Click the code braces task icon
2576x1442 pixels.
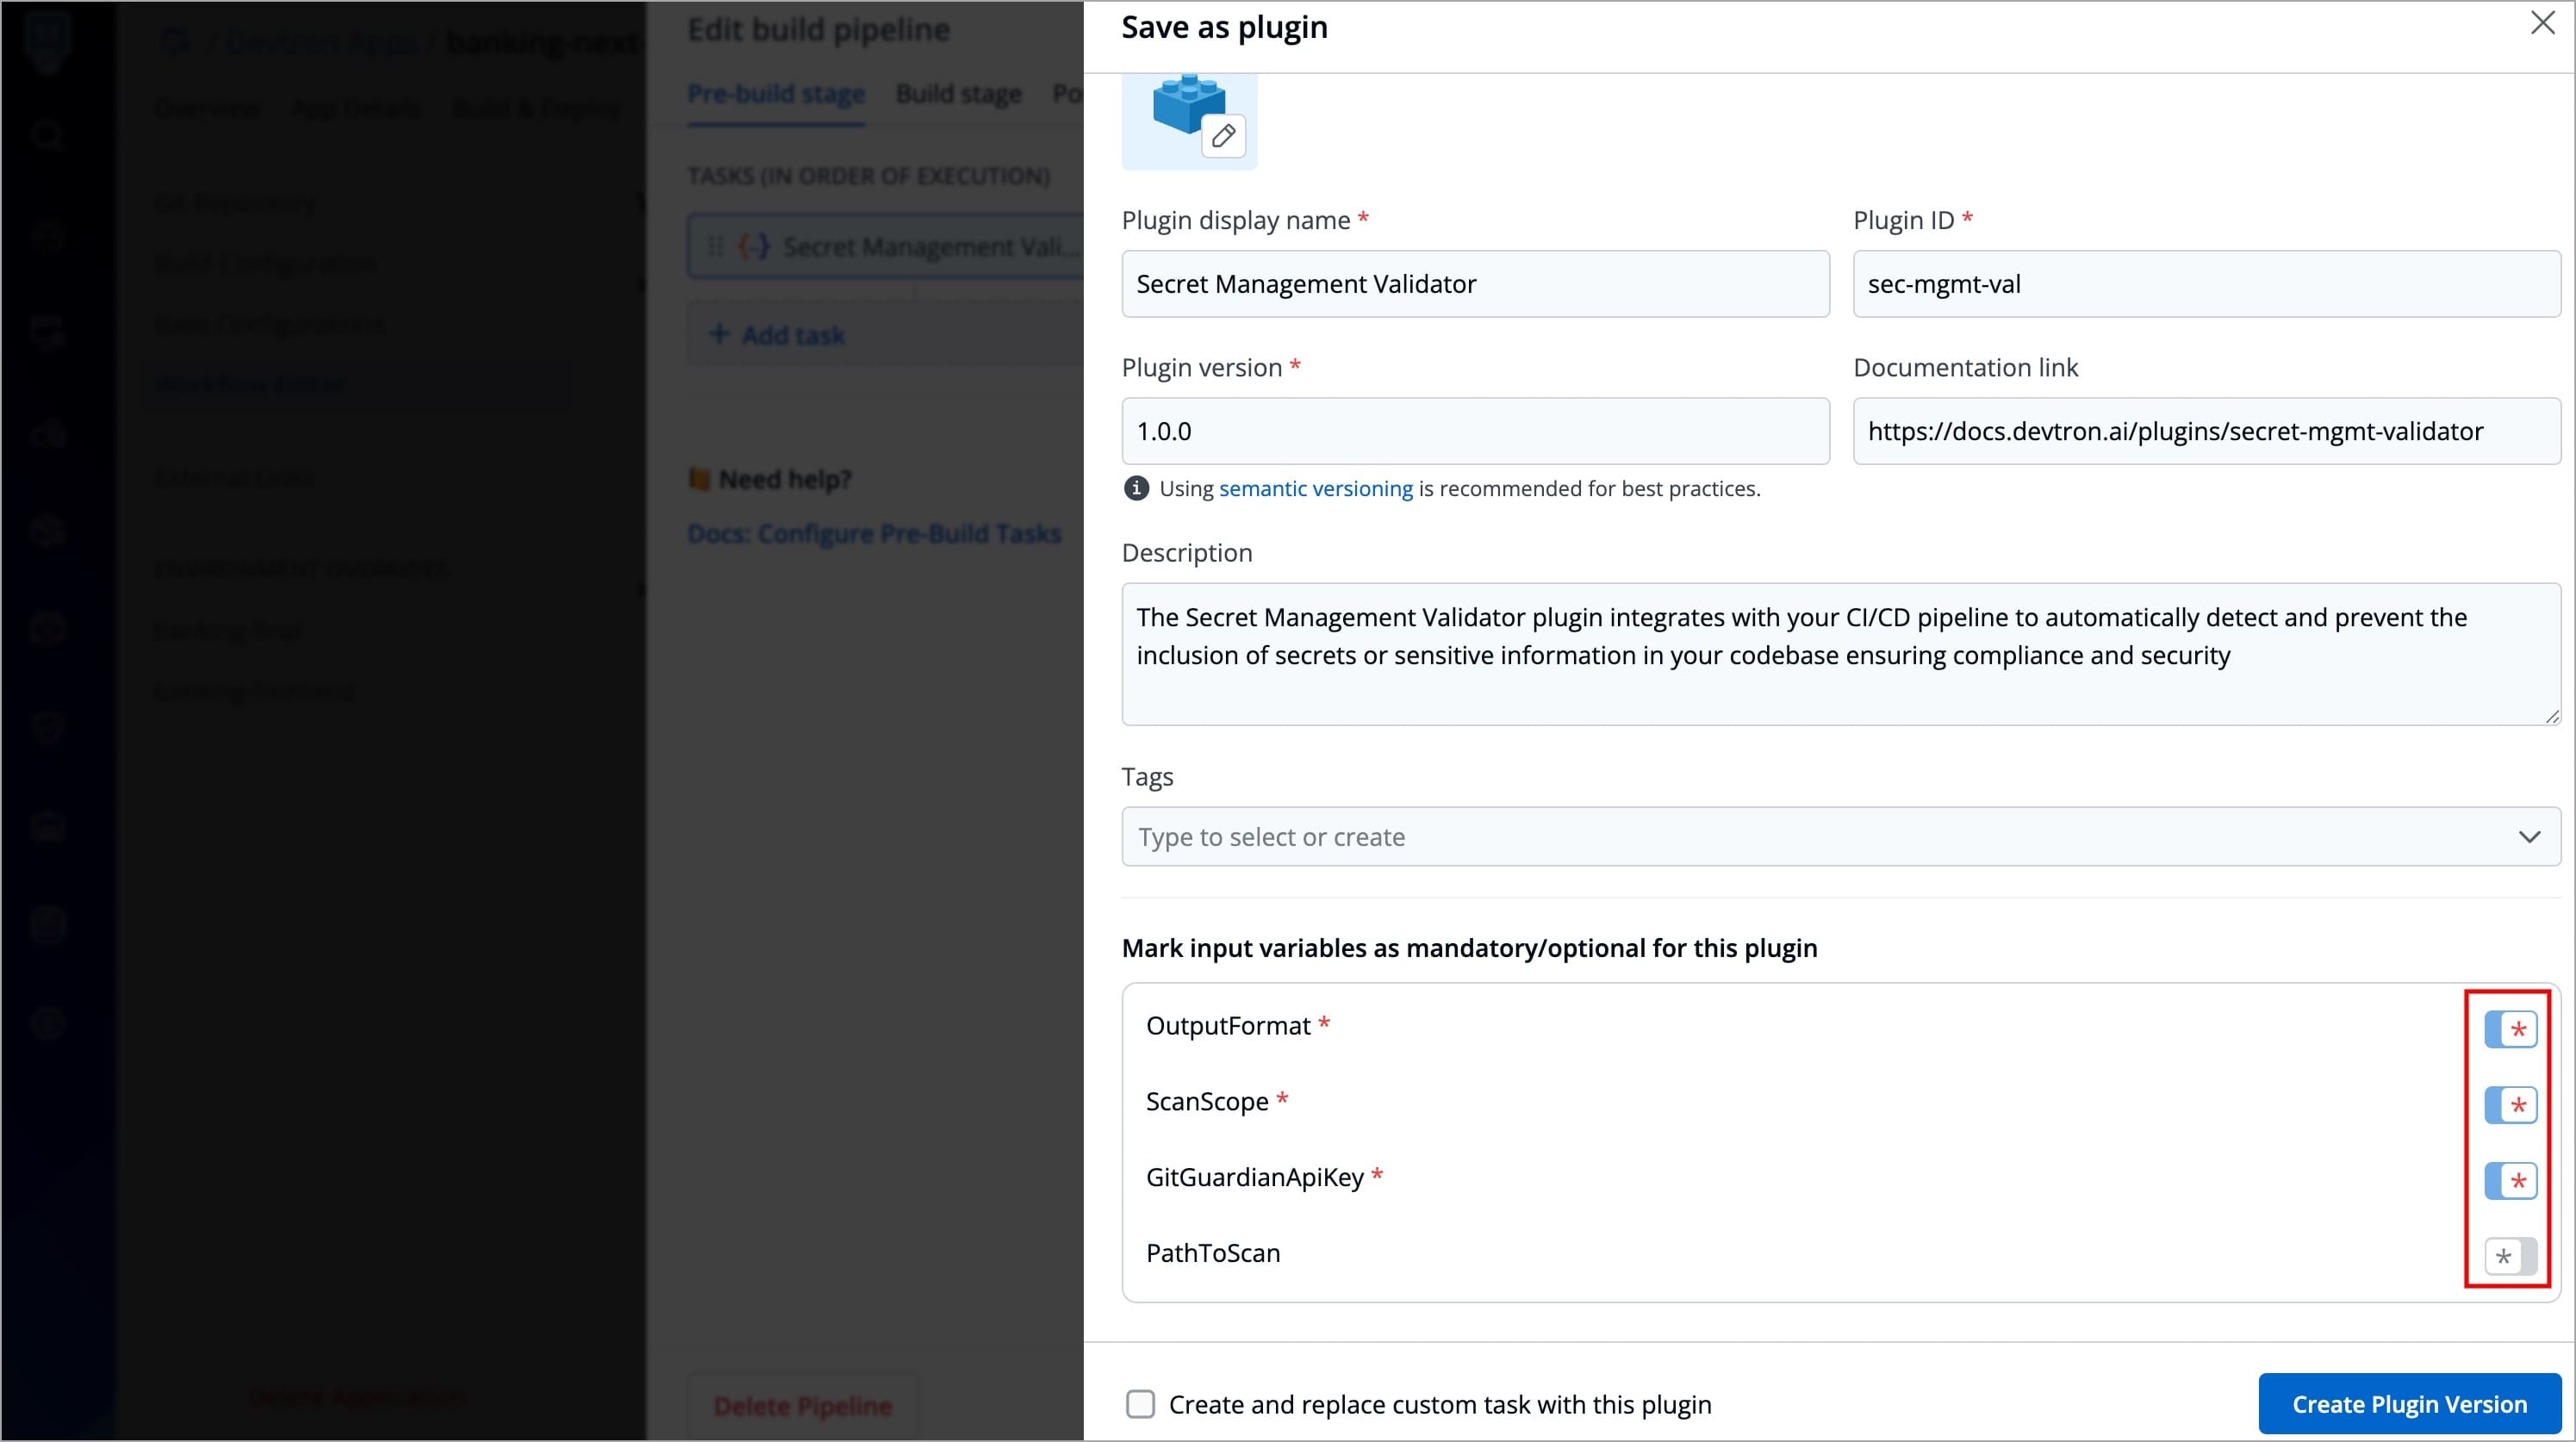click(x=753, y=246)
